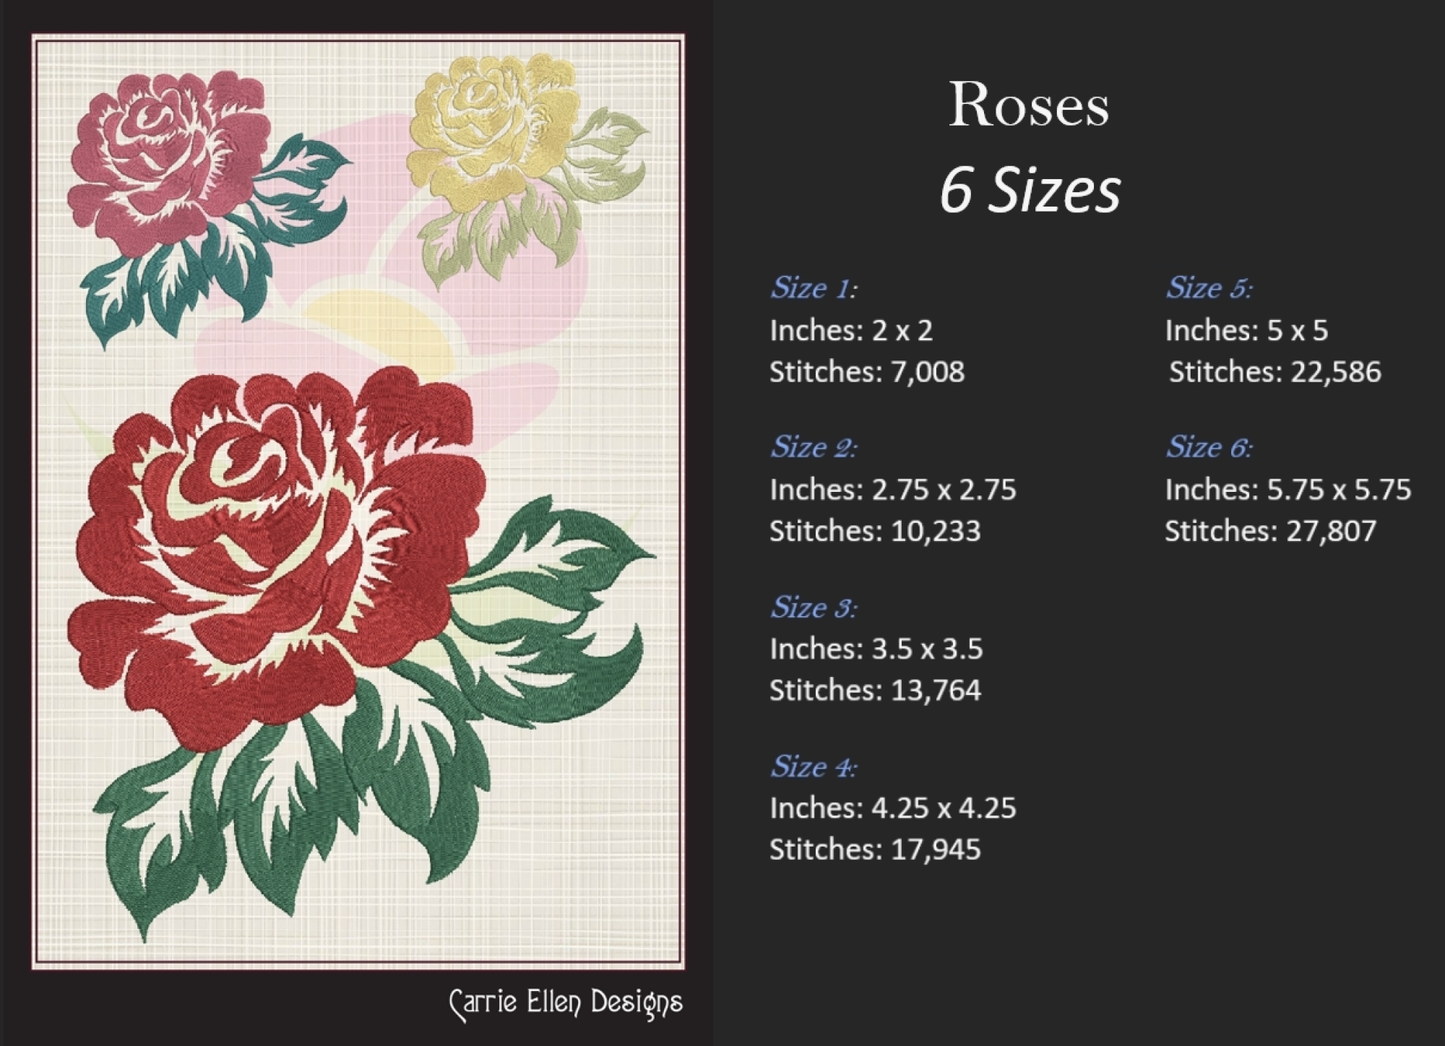Screen dimensions: 1445x1046
Task: Select the "Size 3:" heading
Action: pos(813,607)
